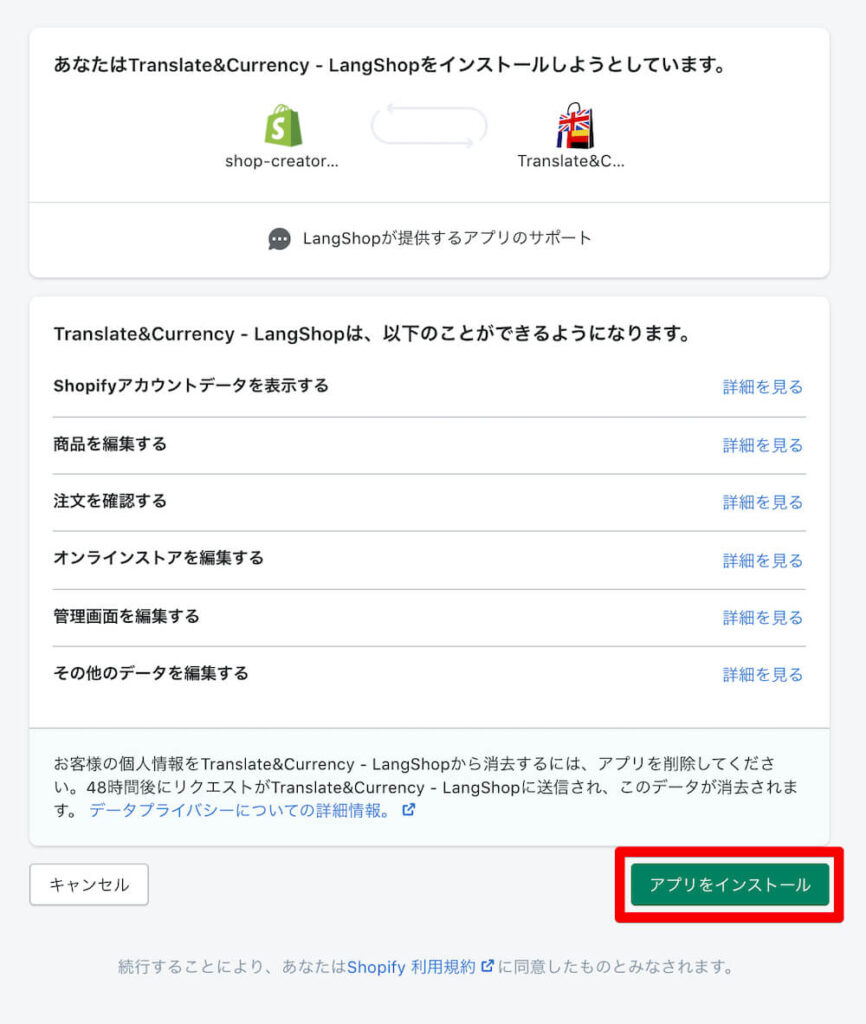
Task: Click the chat bubble support icon
Action: pos(280,239)
